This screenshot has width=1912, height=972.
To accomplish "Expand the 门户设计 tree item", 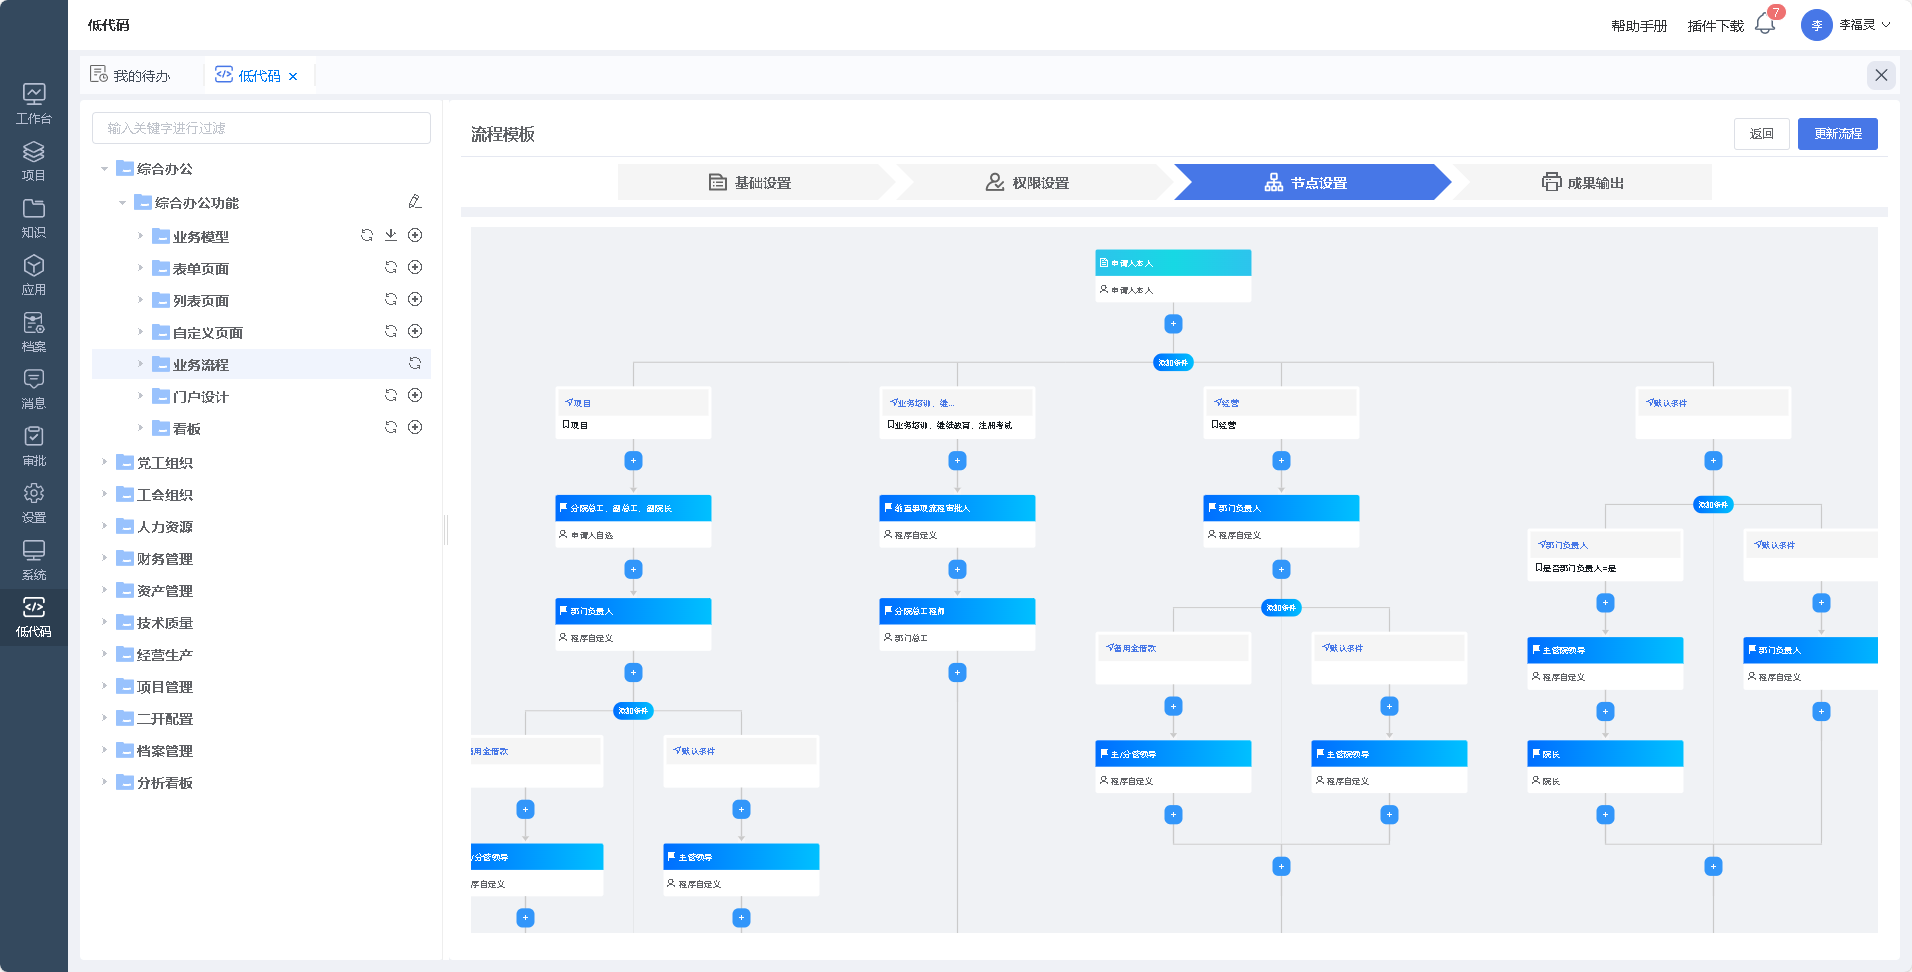I will (x=140, y=396).
